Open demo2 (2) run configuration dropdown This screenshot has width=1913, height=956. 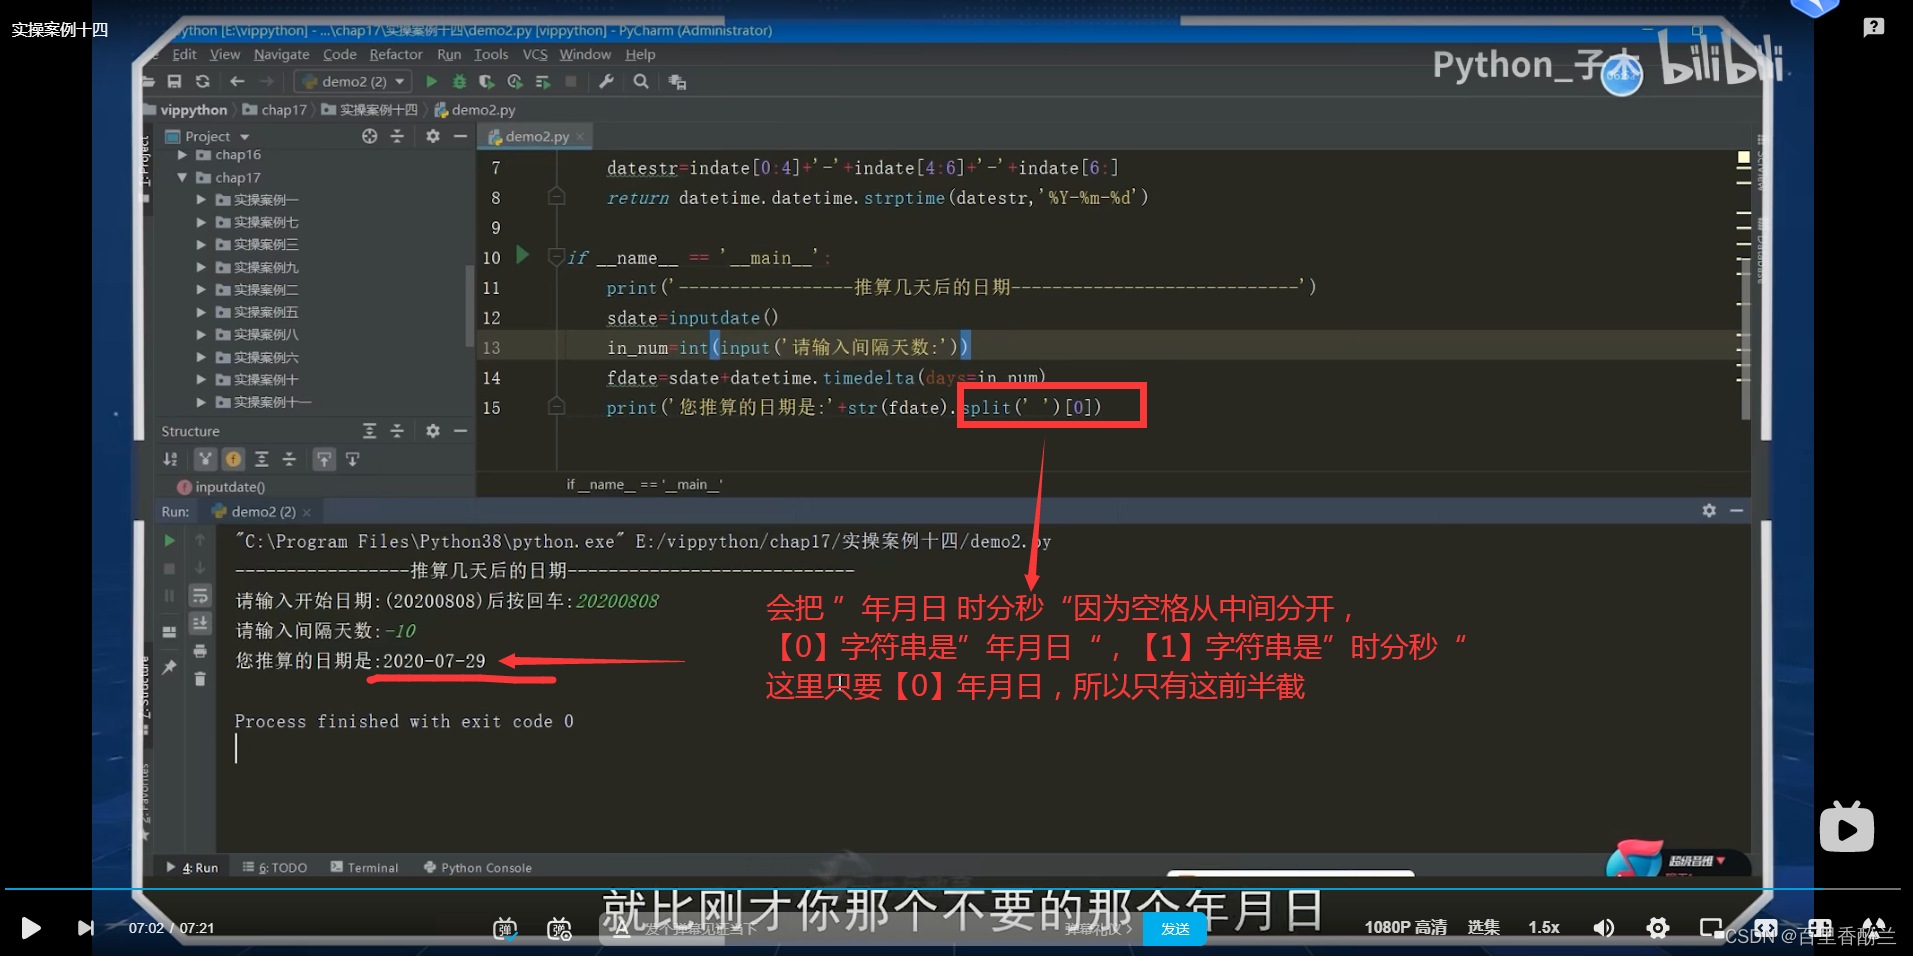pos(354,81)
